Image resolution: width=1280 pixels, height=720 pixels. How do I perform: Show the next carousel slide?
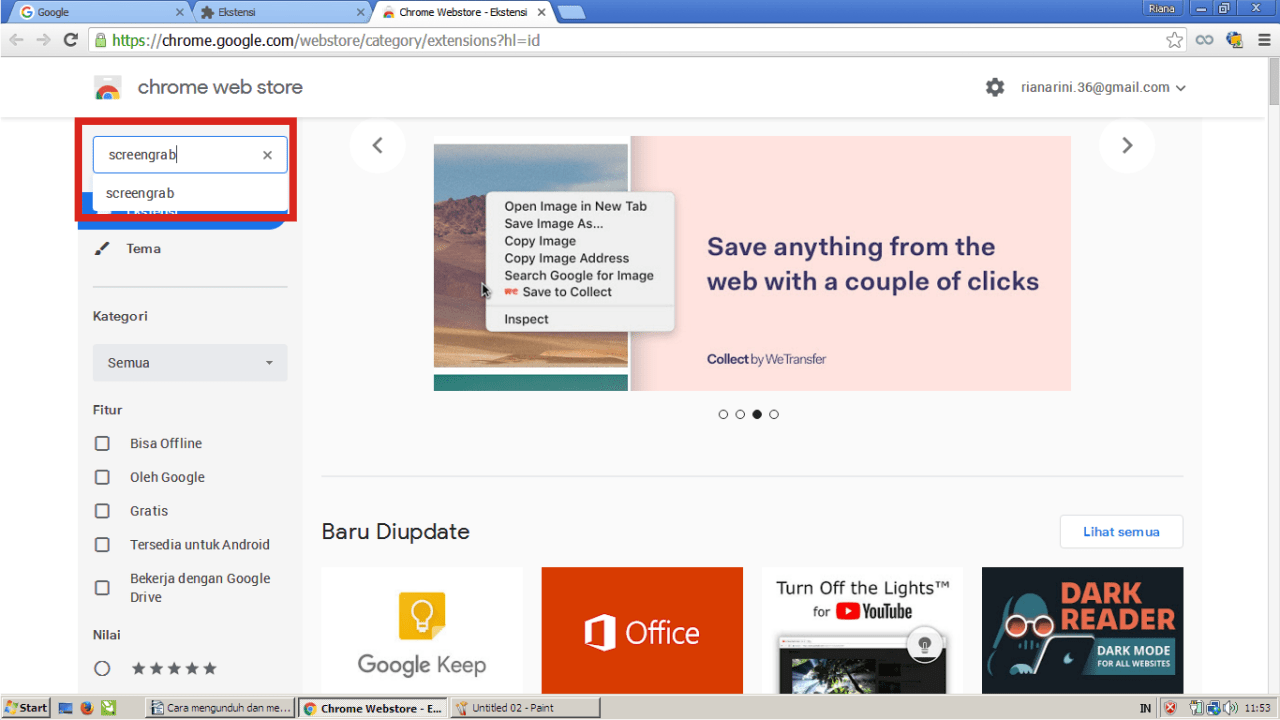1127,145
